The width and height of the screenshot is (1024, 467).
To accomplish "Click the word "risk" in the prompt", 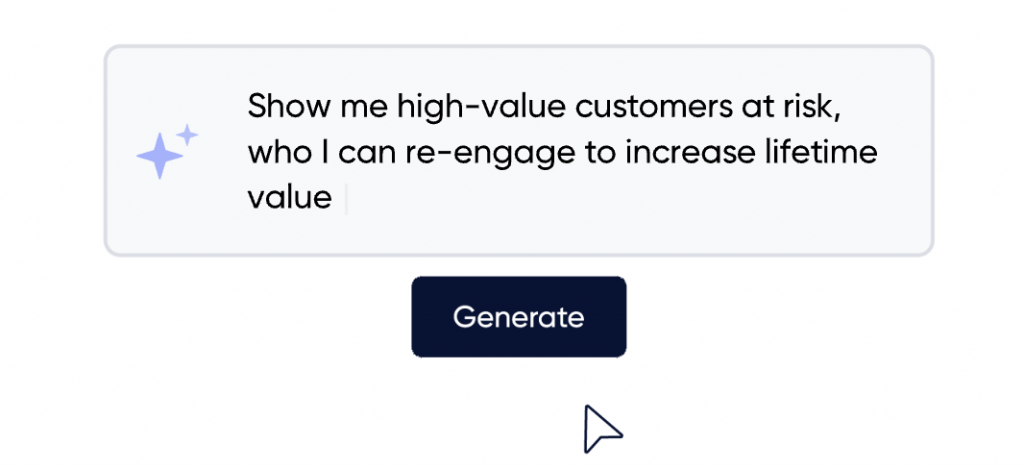I will [810, 106].
